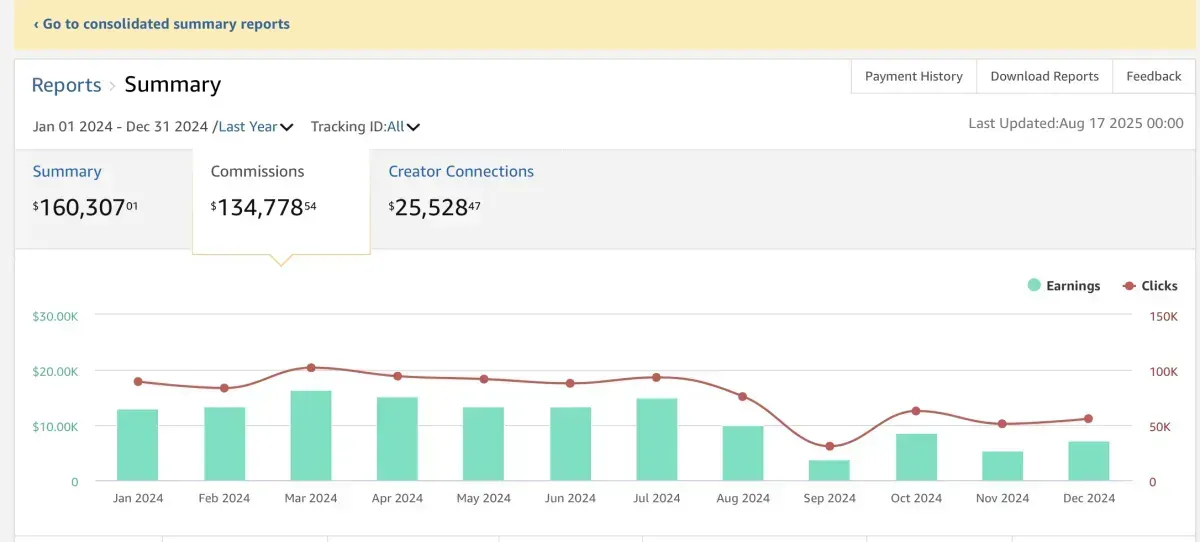Click the Mar 2024 earnings bar
Viewport: 1200px width, 542px height.
pyautogui.click(x=311, y=436)
